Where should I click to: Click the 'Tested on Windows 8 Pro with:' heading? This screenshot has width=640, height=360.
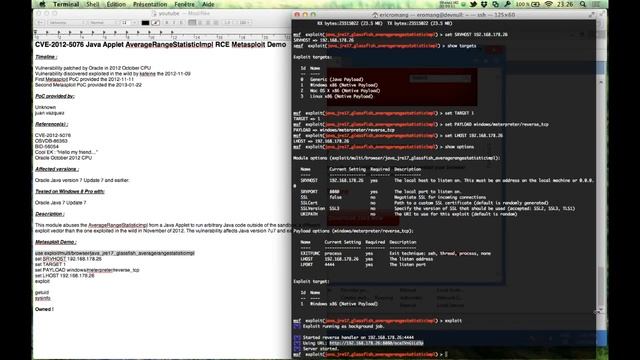70,191
